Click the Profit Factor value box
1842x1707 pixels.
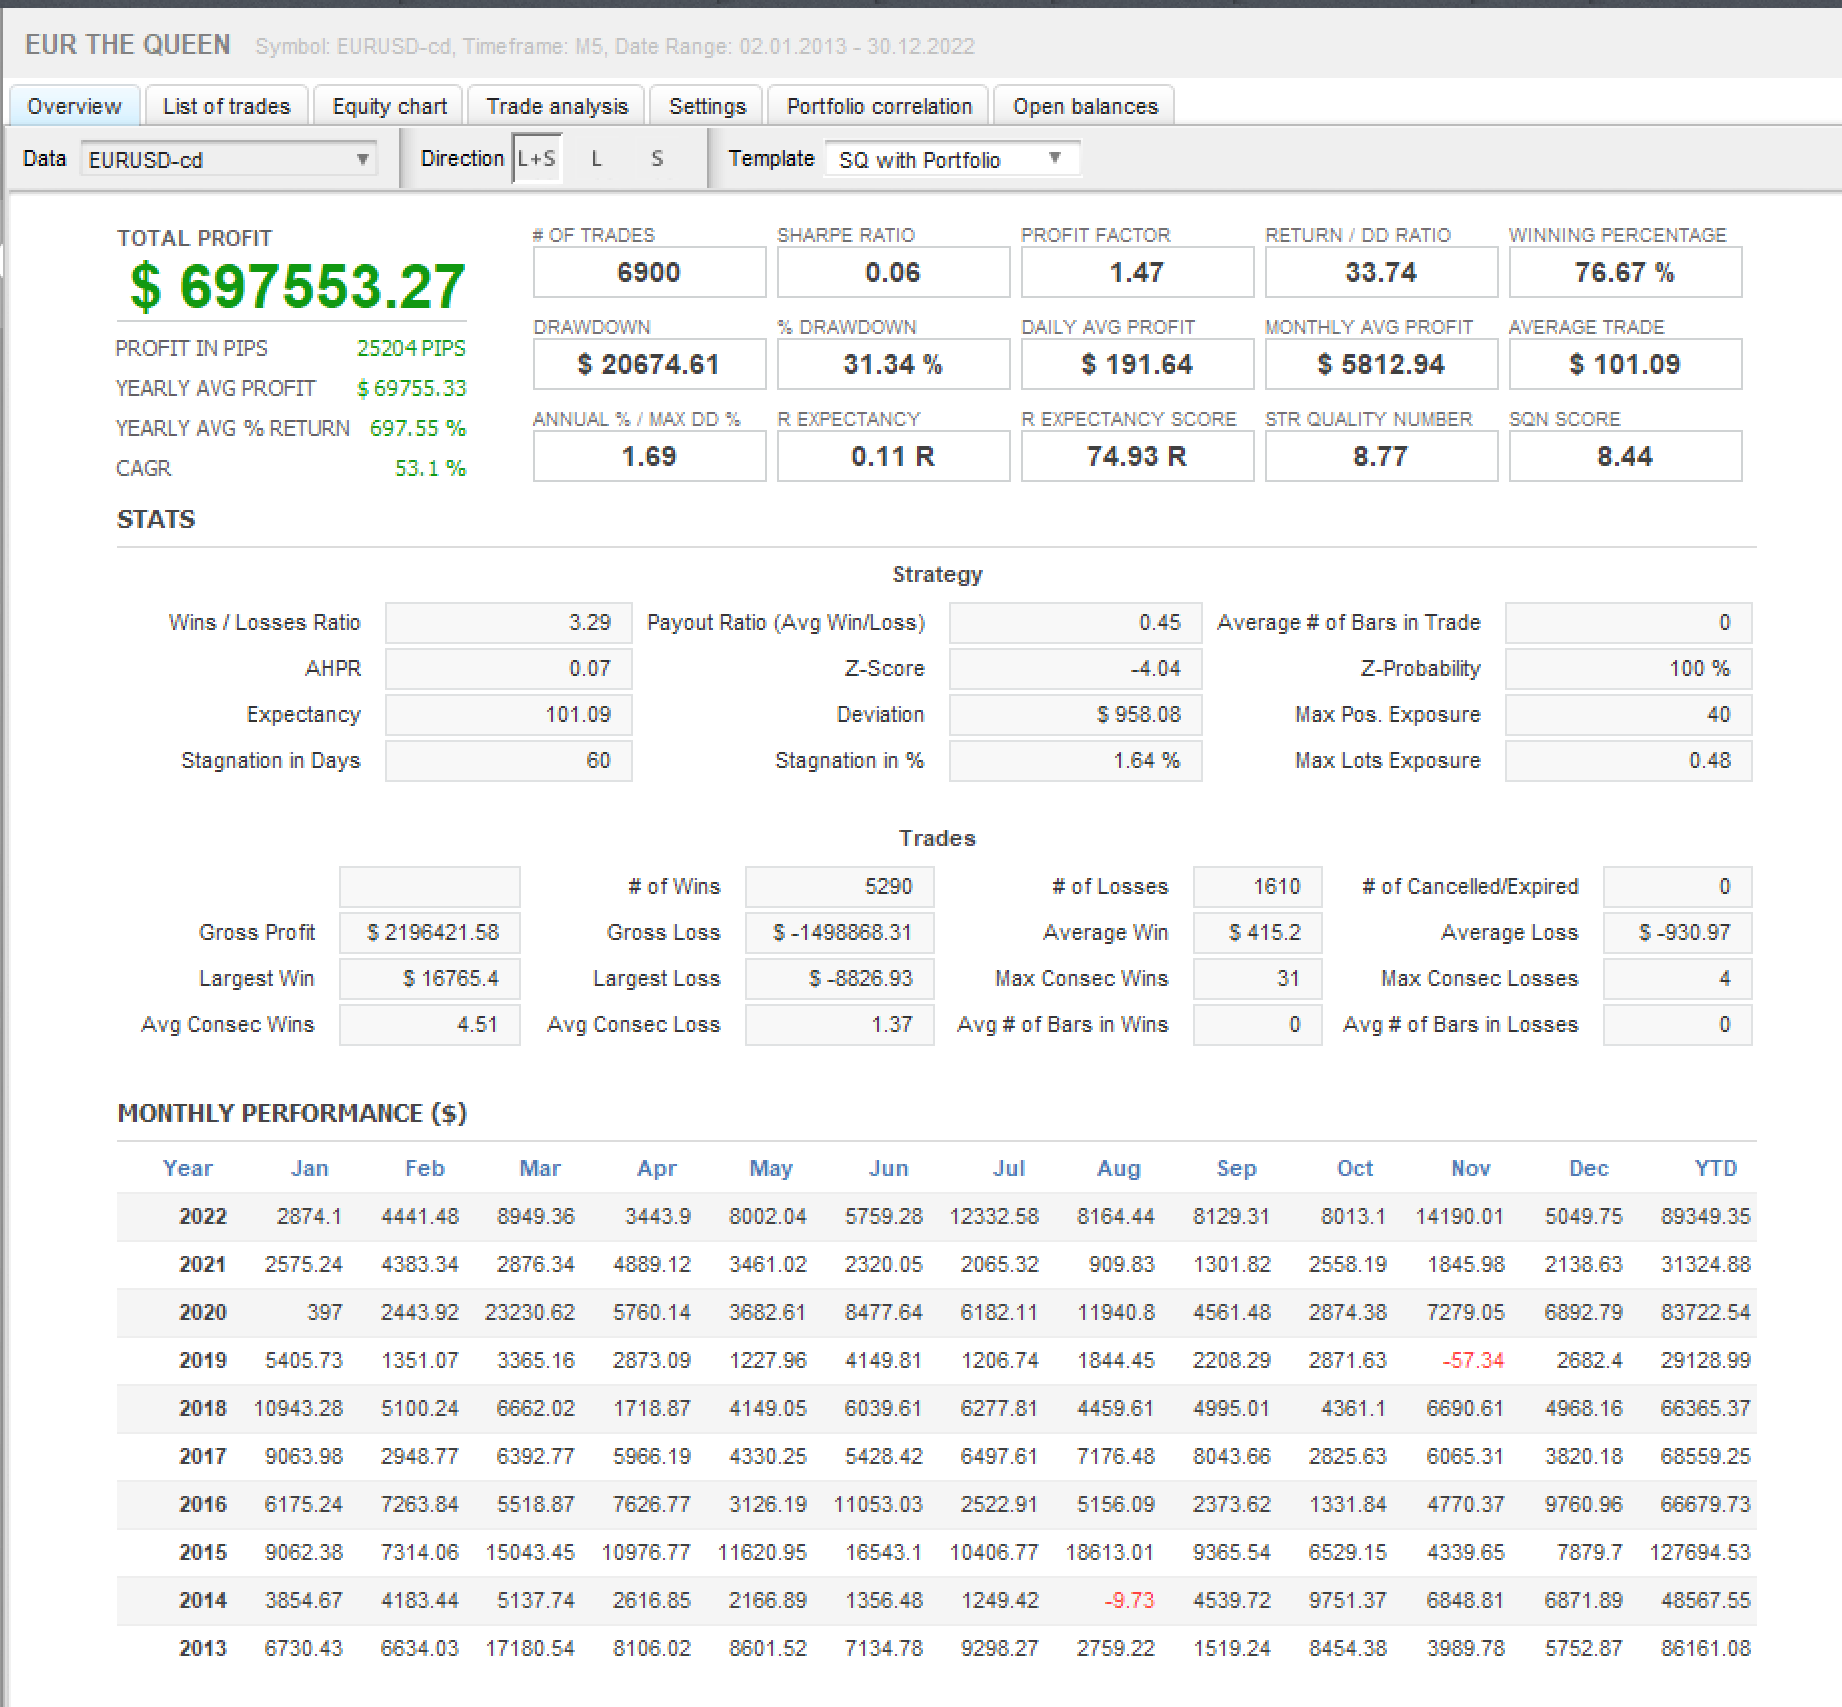1136,272
